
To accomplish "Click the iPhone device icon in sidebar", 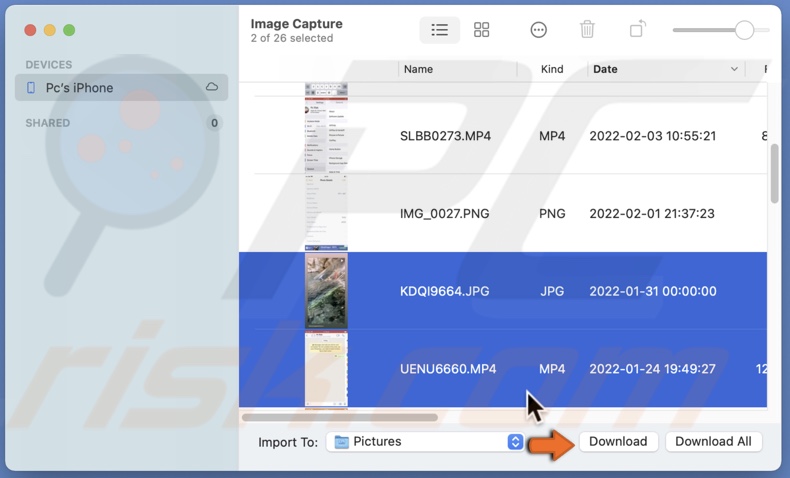I will [x=31, y=88].
